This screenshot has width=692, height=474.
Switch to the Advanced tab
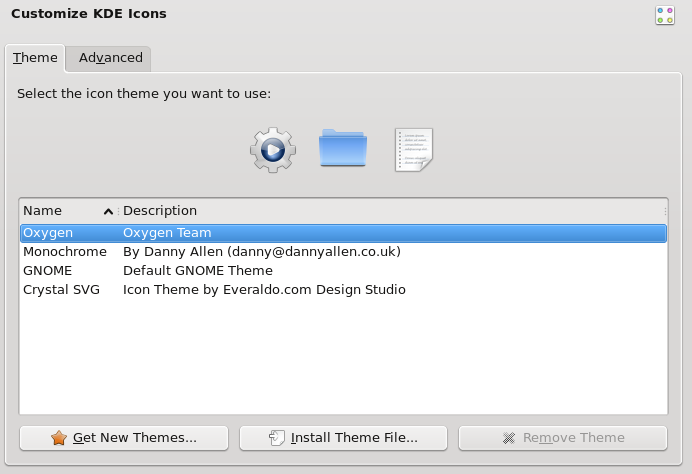(x=110, y=58)
